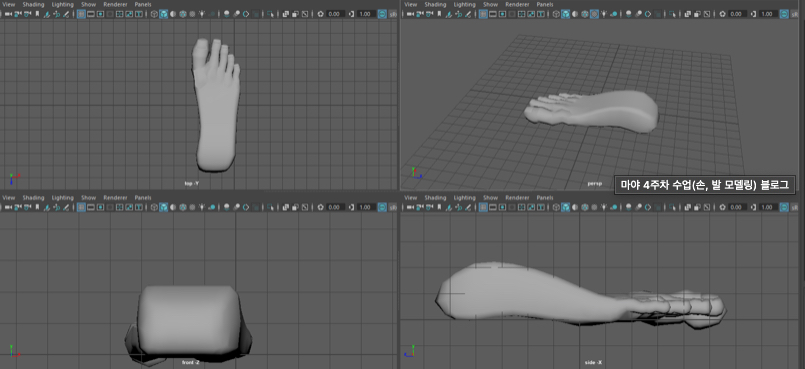Click Bookmarks icon in side panel
This screenshot has height=369, width=805.
pos(439,207)
